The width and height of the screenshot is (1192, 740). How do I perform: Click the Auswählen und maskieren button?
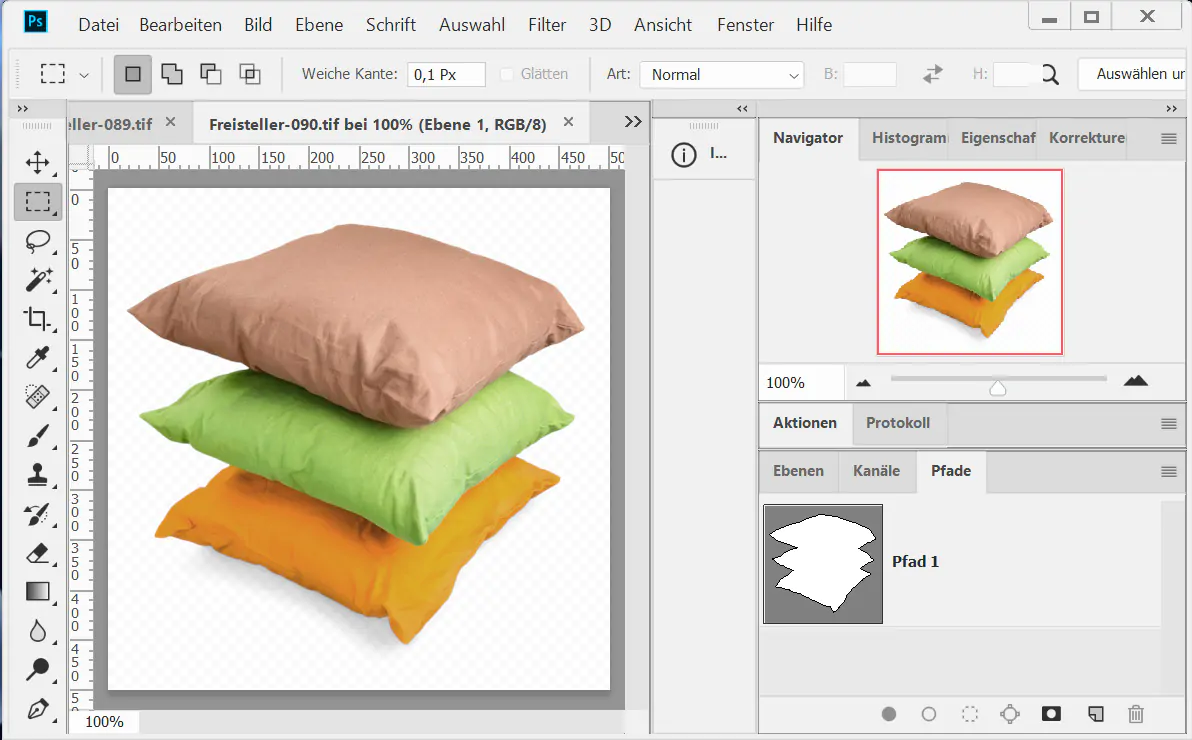[1133, 74]
